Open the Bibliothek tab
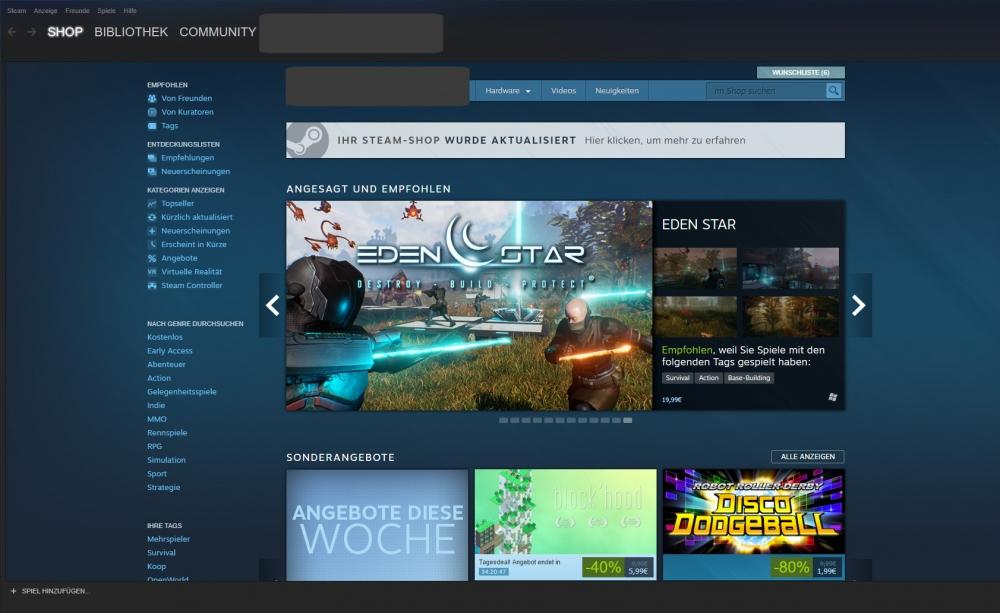The image size is (1000, 613). [131, 32]
